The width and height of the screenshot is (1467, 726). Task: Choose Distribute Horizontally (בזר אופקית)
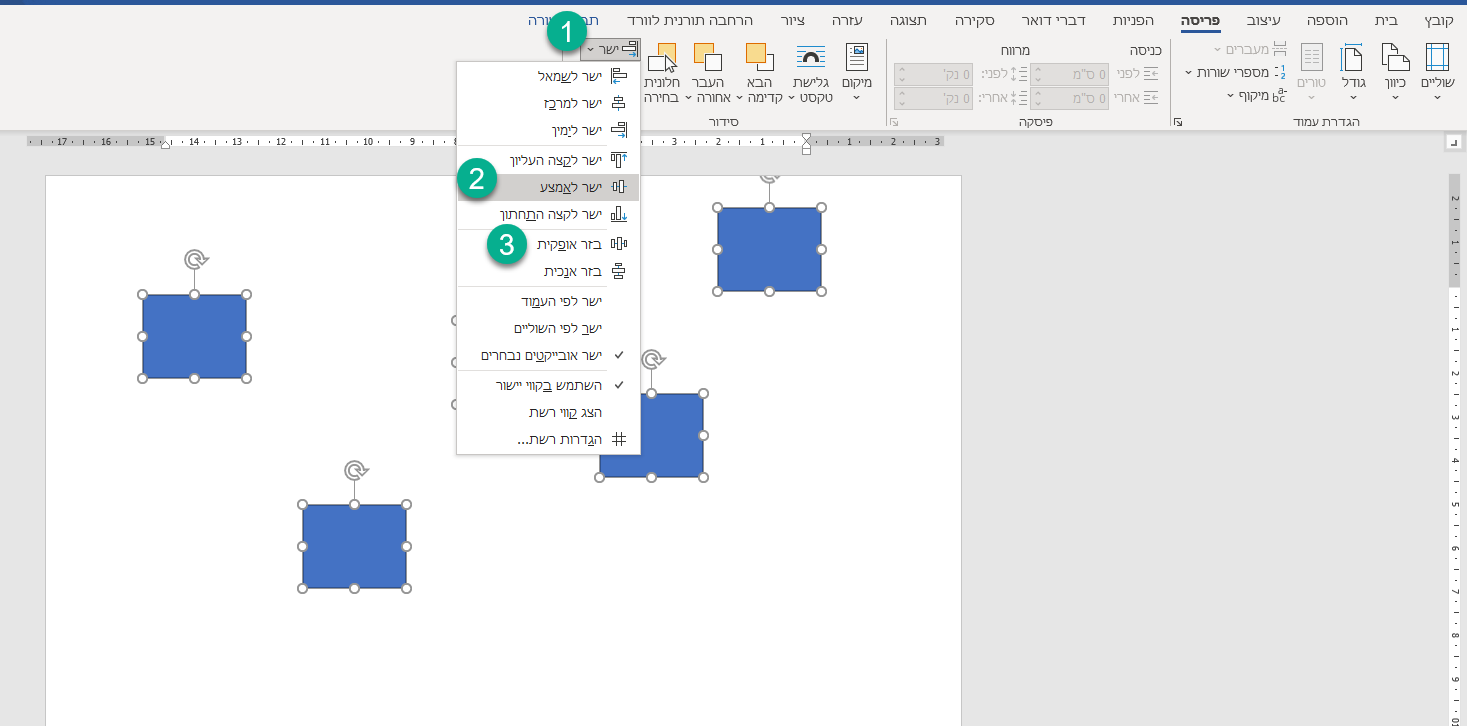tap(548, 244)
